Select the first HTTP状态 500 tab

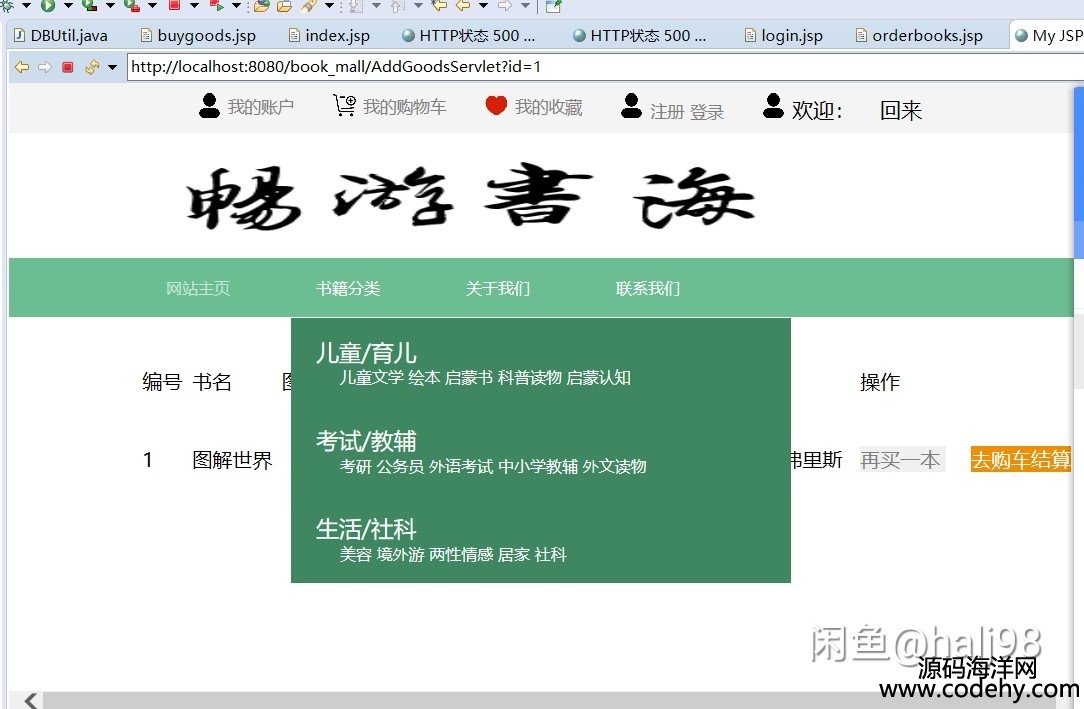point(468,35)
